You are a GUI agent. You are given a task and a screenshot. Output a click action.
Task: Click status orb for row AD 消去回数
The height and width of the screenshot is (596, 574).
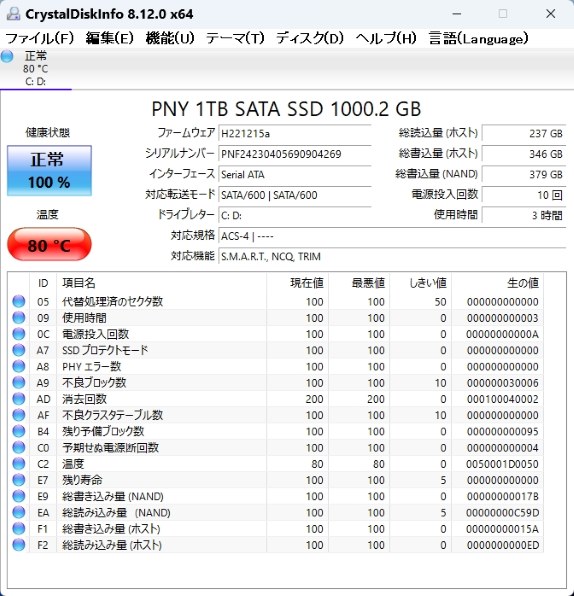click(19, 399)
